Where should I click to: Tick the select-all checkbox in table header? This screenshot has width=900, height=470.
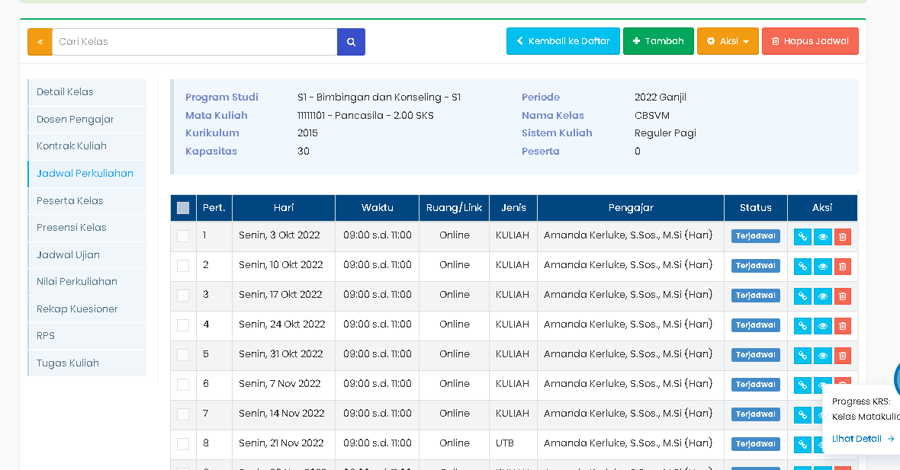pyautogui.click(x=183, y=208)
